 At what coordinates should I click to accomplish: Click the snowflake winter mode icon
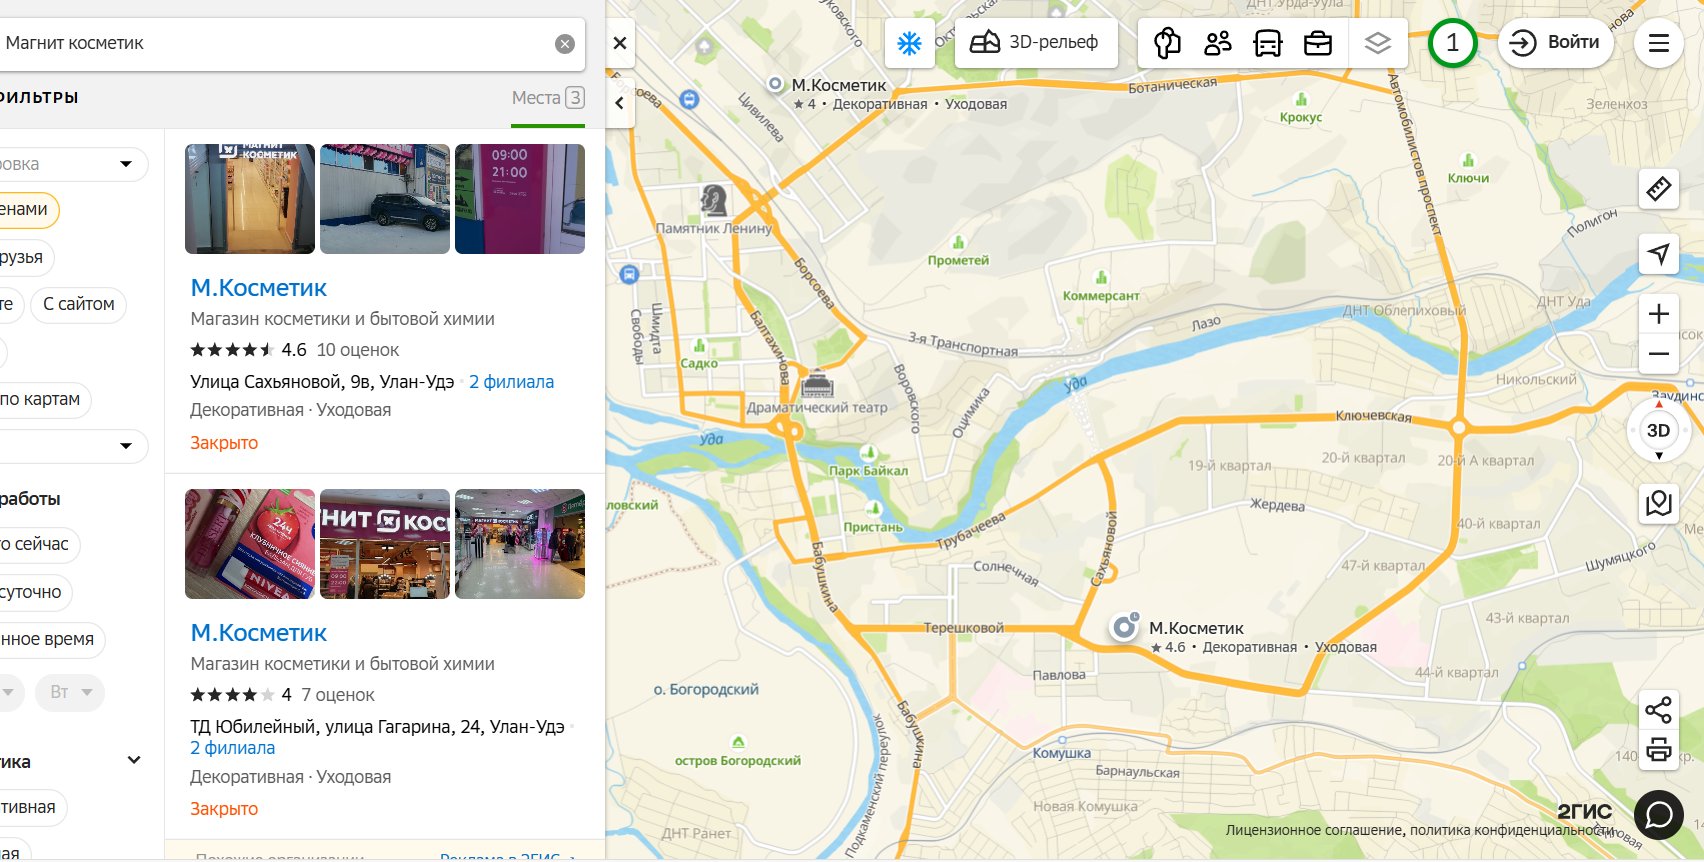pyautogui.click(x=909, y=43)
